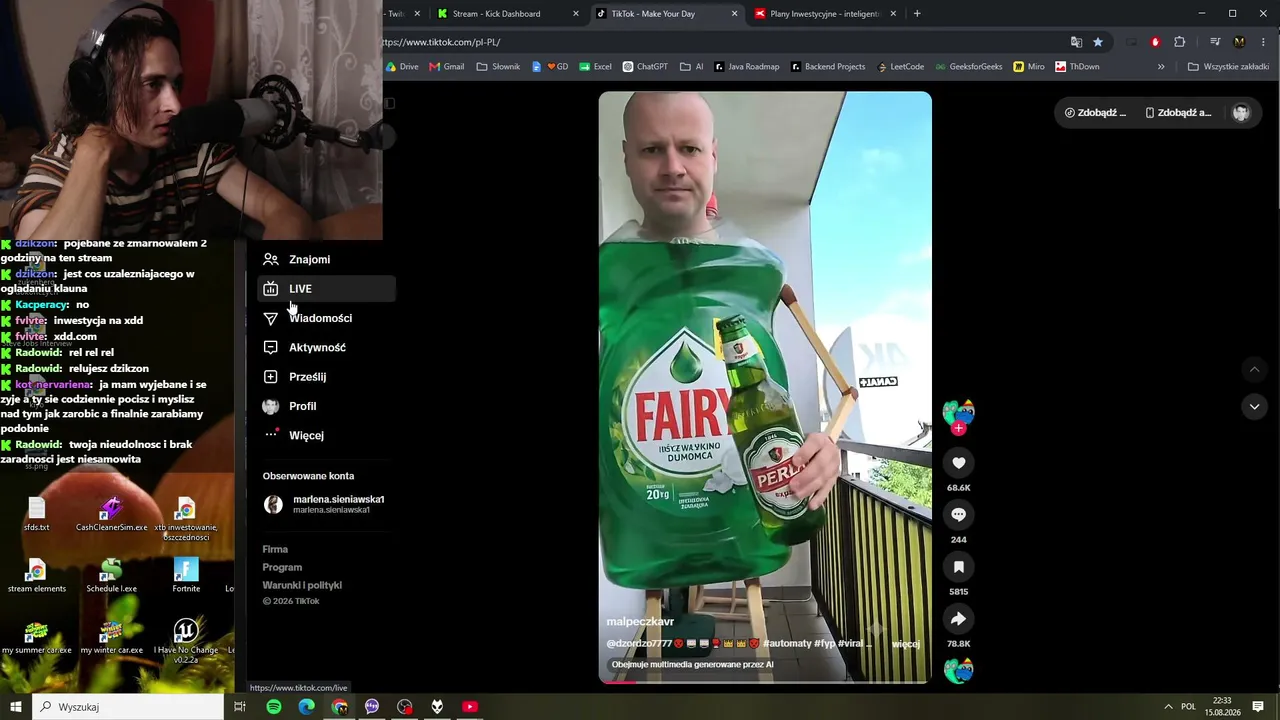Open Task View in the taskbar

coord(240,707)
